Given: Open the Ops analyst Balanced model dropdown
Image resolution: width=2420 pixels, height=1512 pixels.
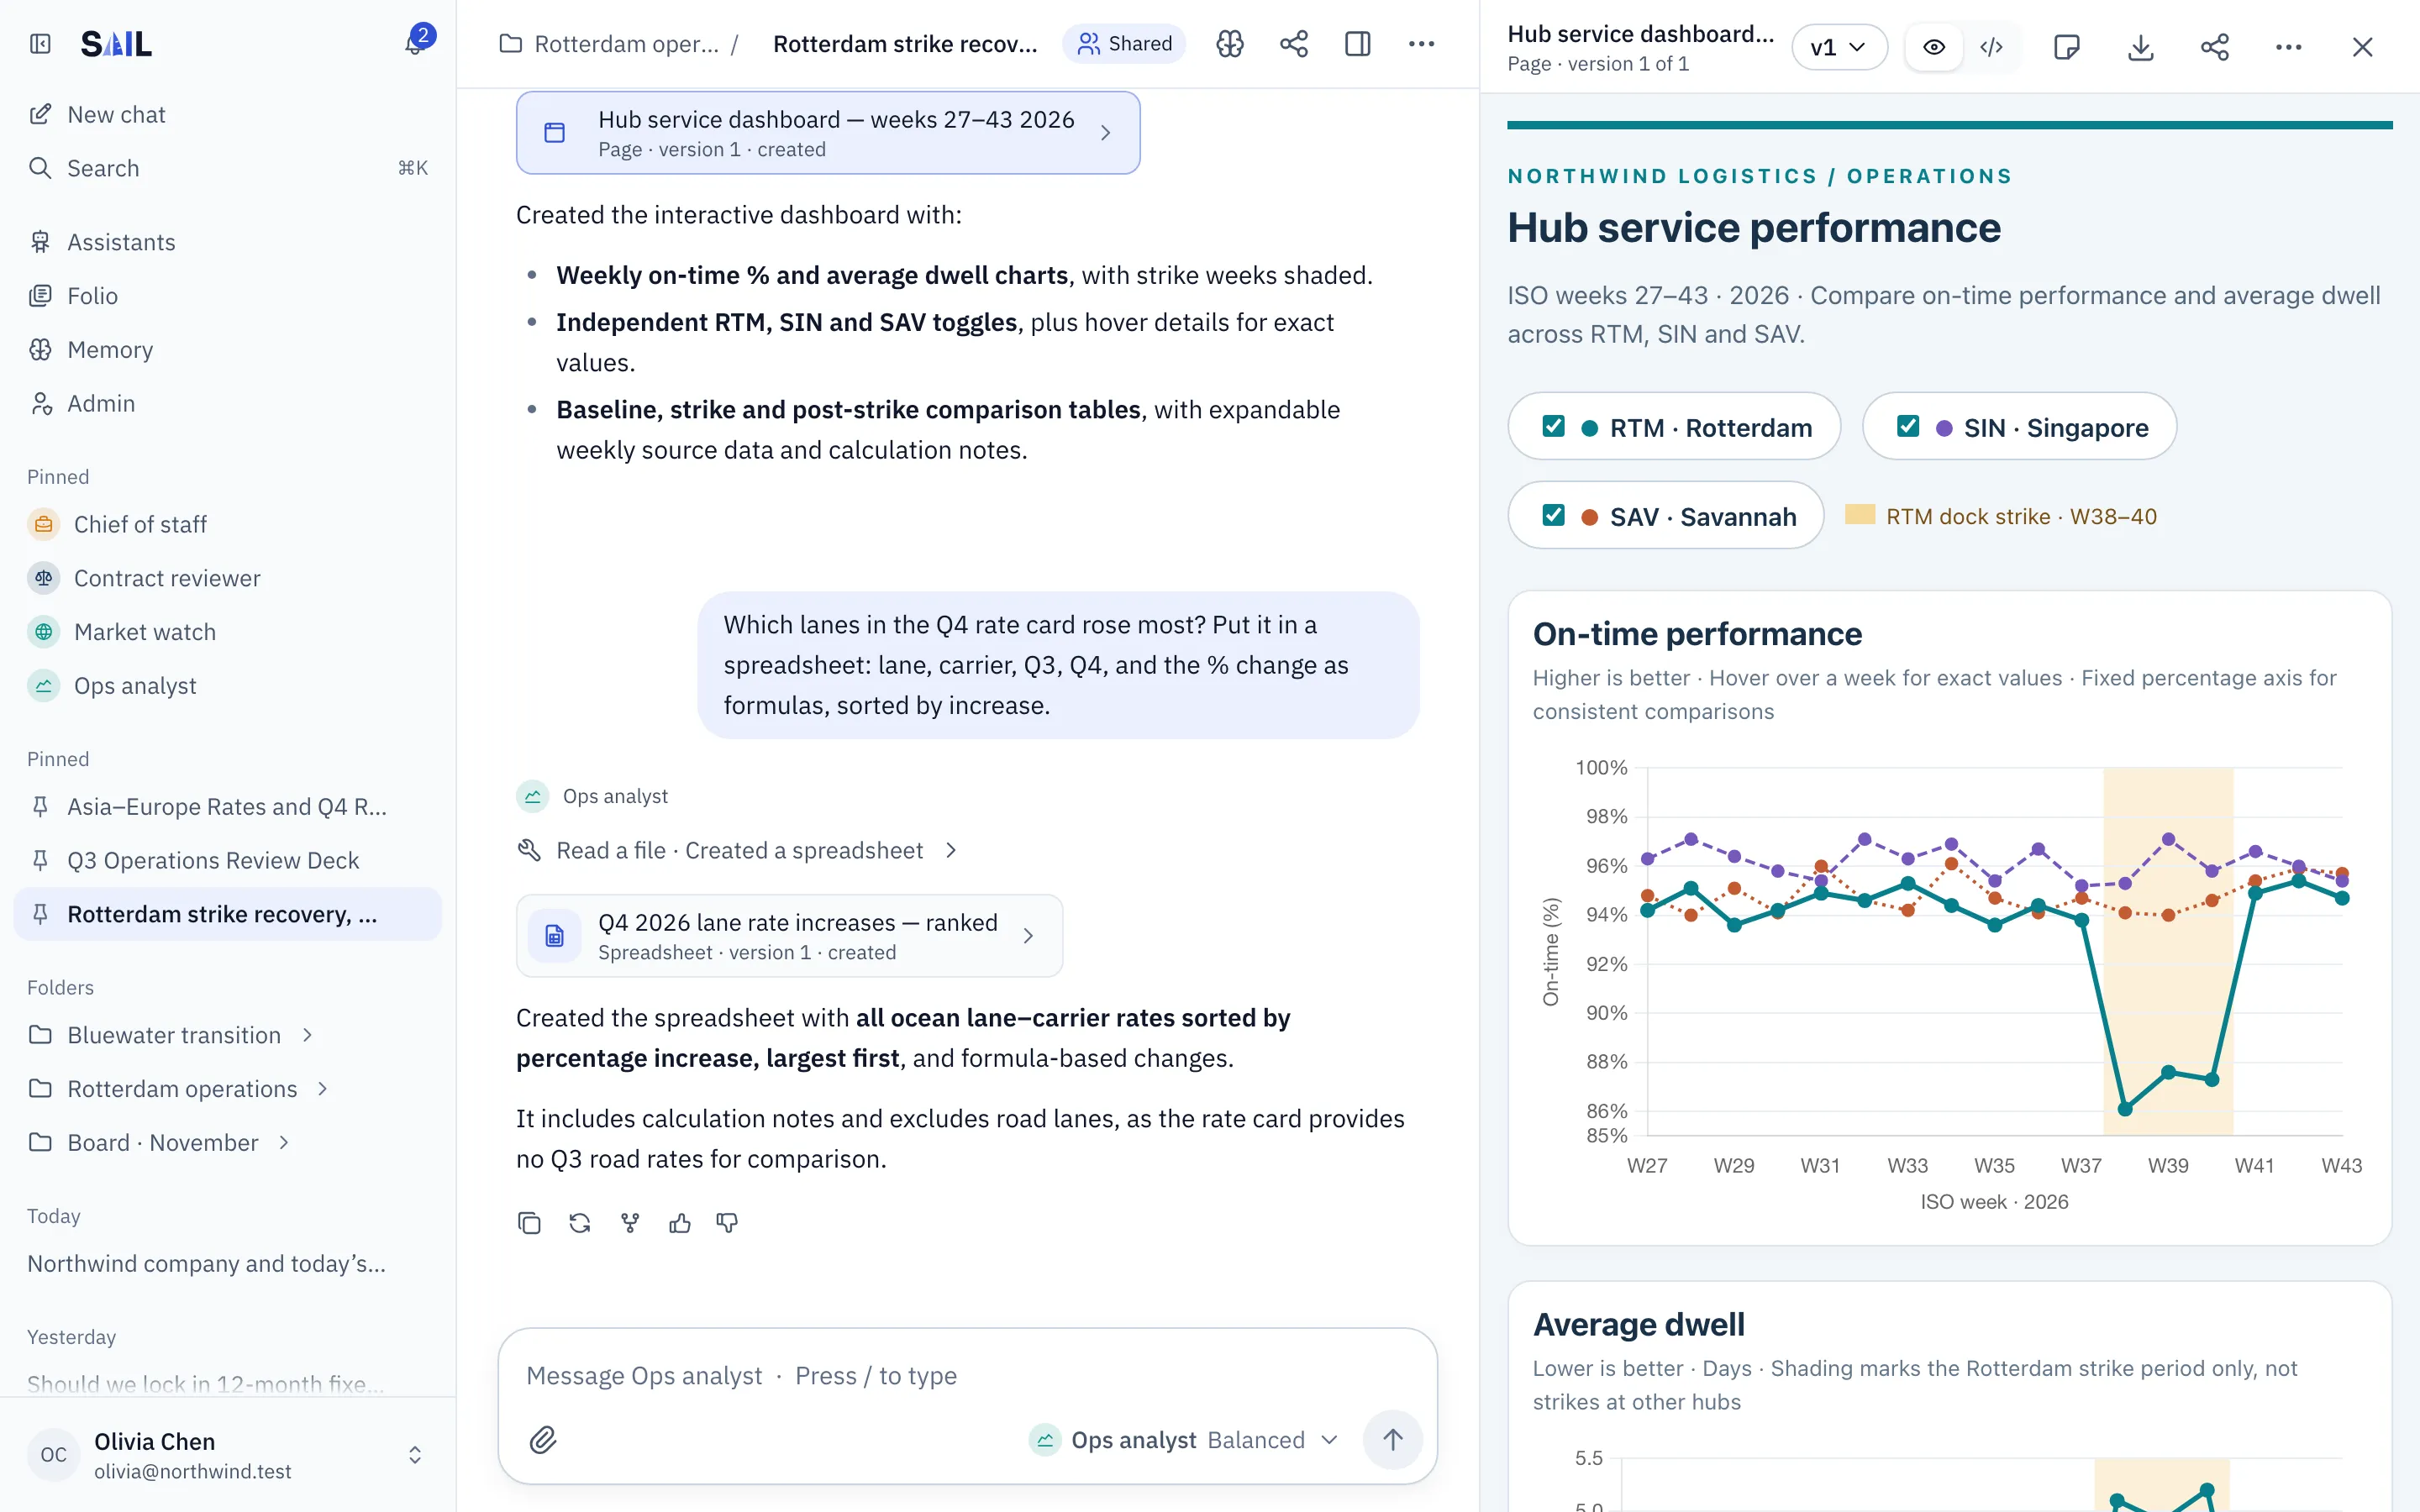Looking at the screenshot, I should pos(1183,1440).
